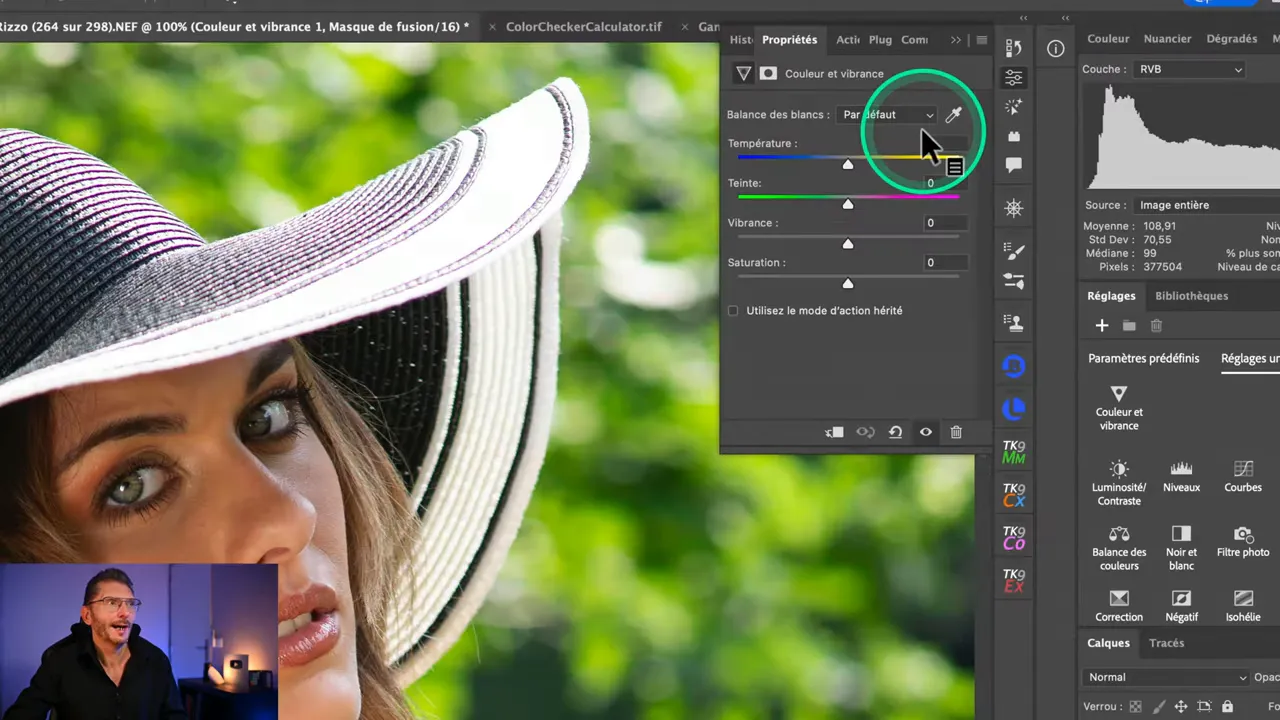Pick the white balance eyedropper tool

(x=953, y=115)
